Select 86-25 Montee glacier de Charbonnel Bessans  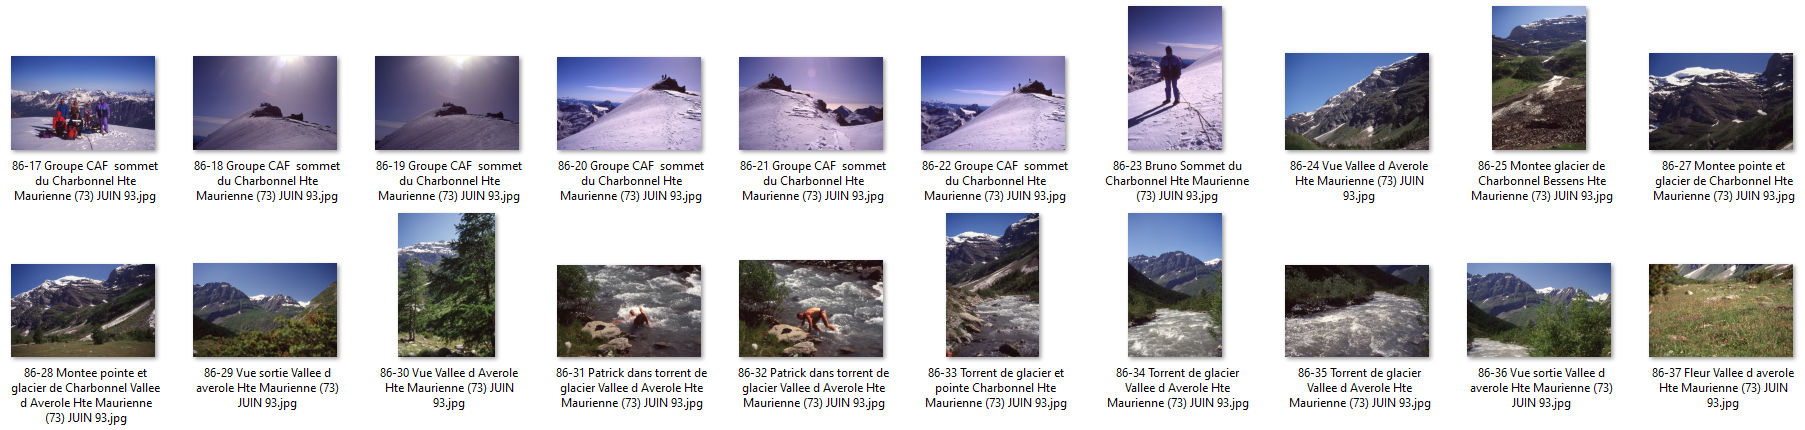[1539, 78]
